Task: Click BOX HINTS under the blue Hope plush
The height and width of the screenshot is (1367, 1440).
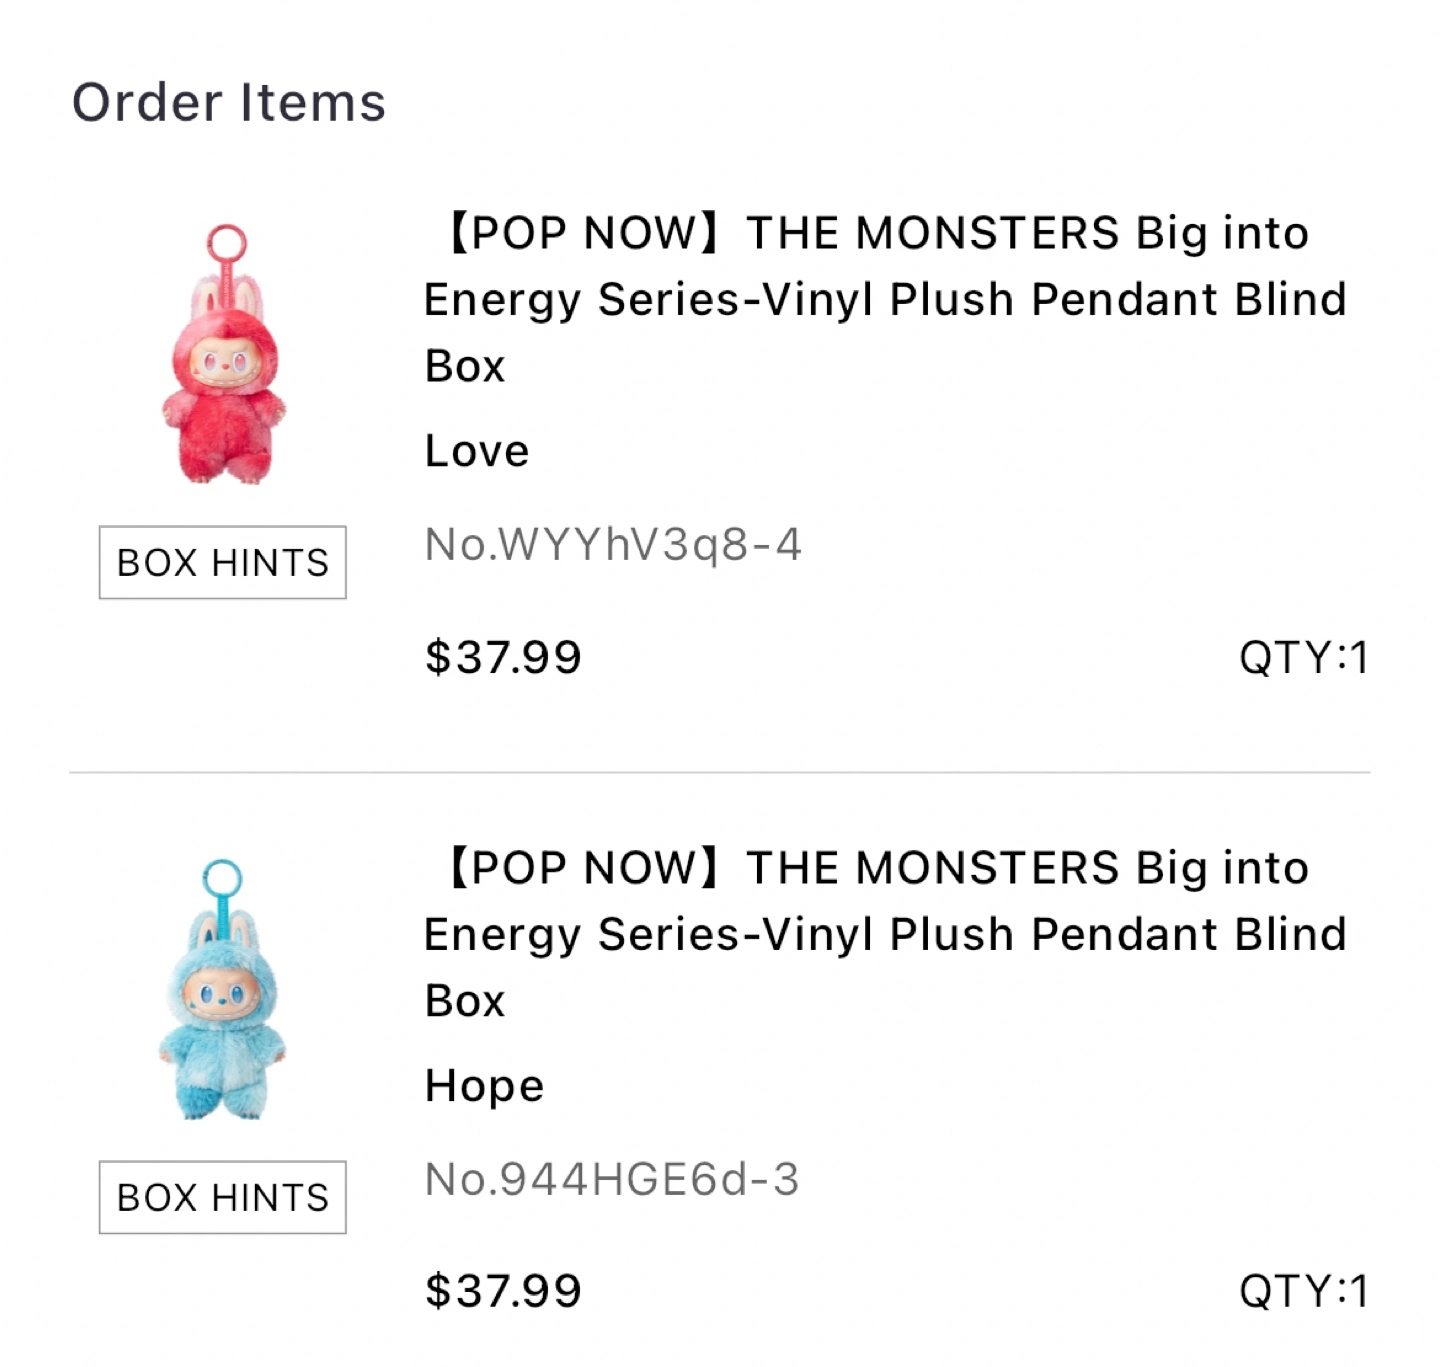Action: 222,1197
